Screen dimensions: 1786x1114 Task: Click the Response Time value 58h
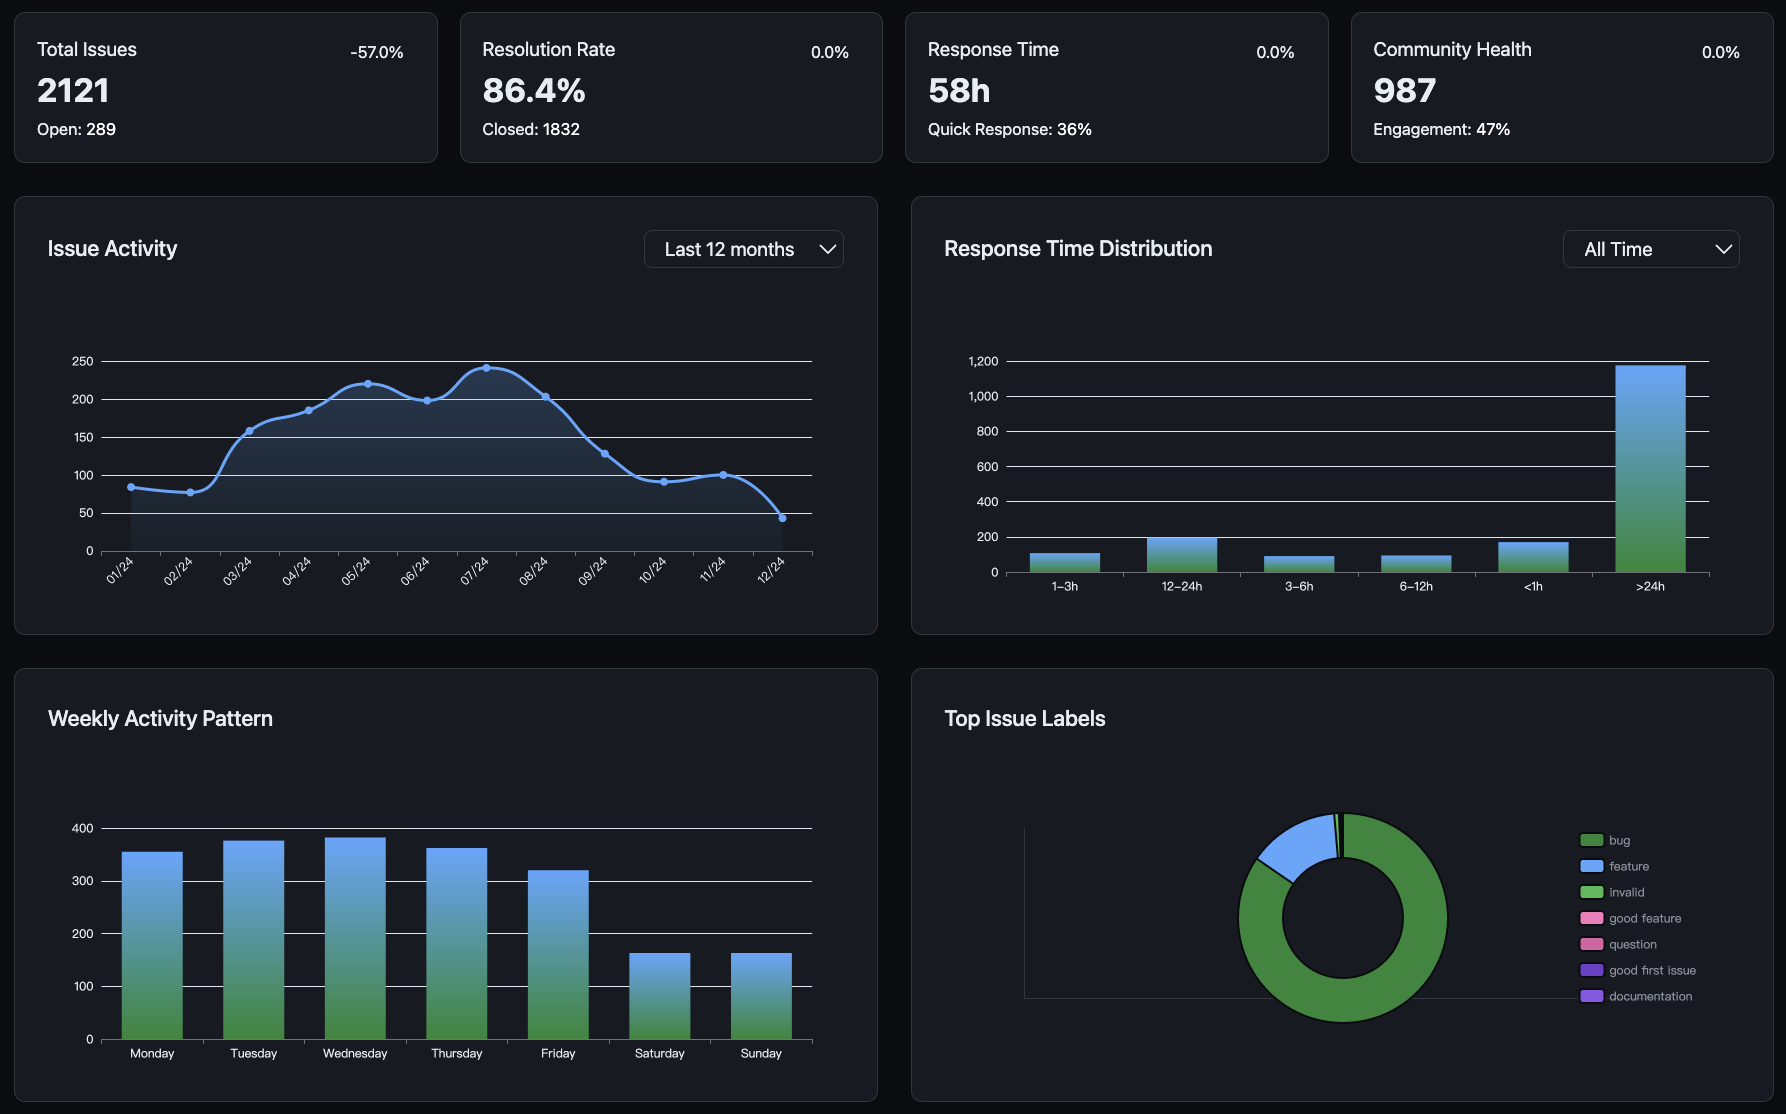coord(959,91)
